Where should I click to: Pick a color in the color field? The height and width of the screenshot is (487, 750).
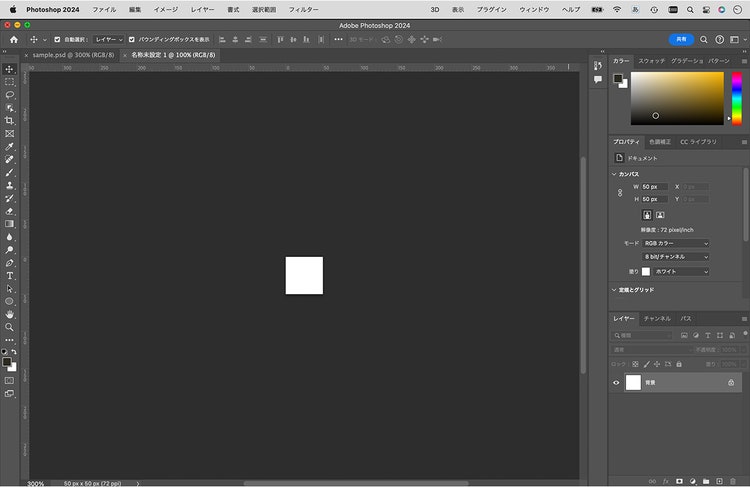677,99
